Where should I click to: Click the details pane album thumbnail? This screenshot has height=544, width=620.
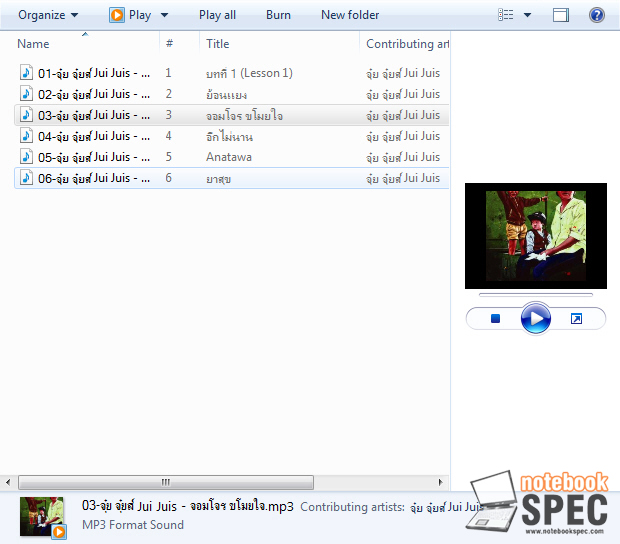tap(42, 517)
